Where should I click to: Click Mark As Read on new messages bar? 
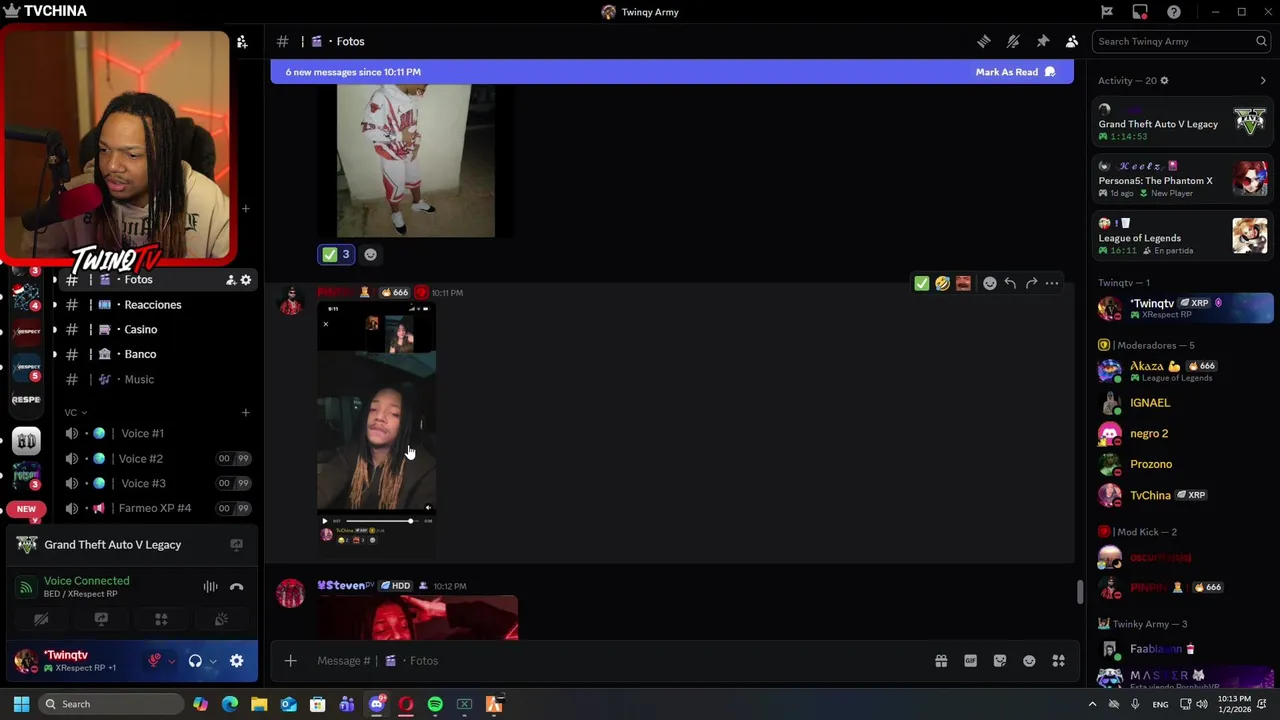point(1015,72)
